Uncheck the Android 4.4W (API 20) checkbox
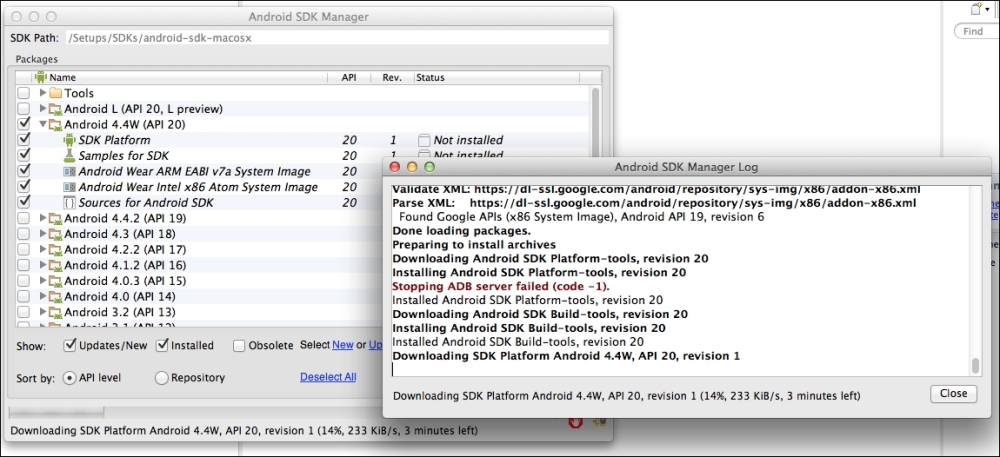 (24, 124)
